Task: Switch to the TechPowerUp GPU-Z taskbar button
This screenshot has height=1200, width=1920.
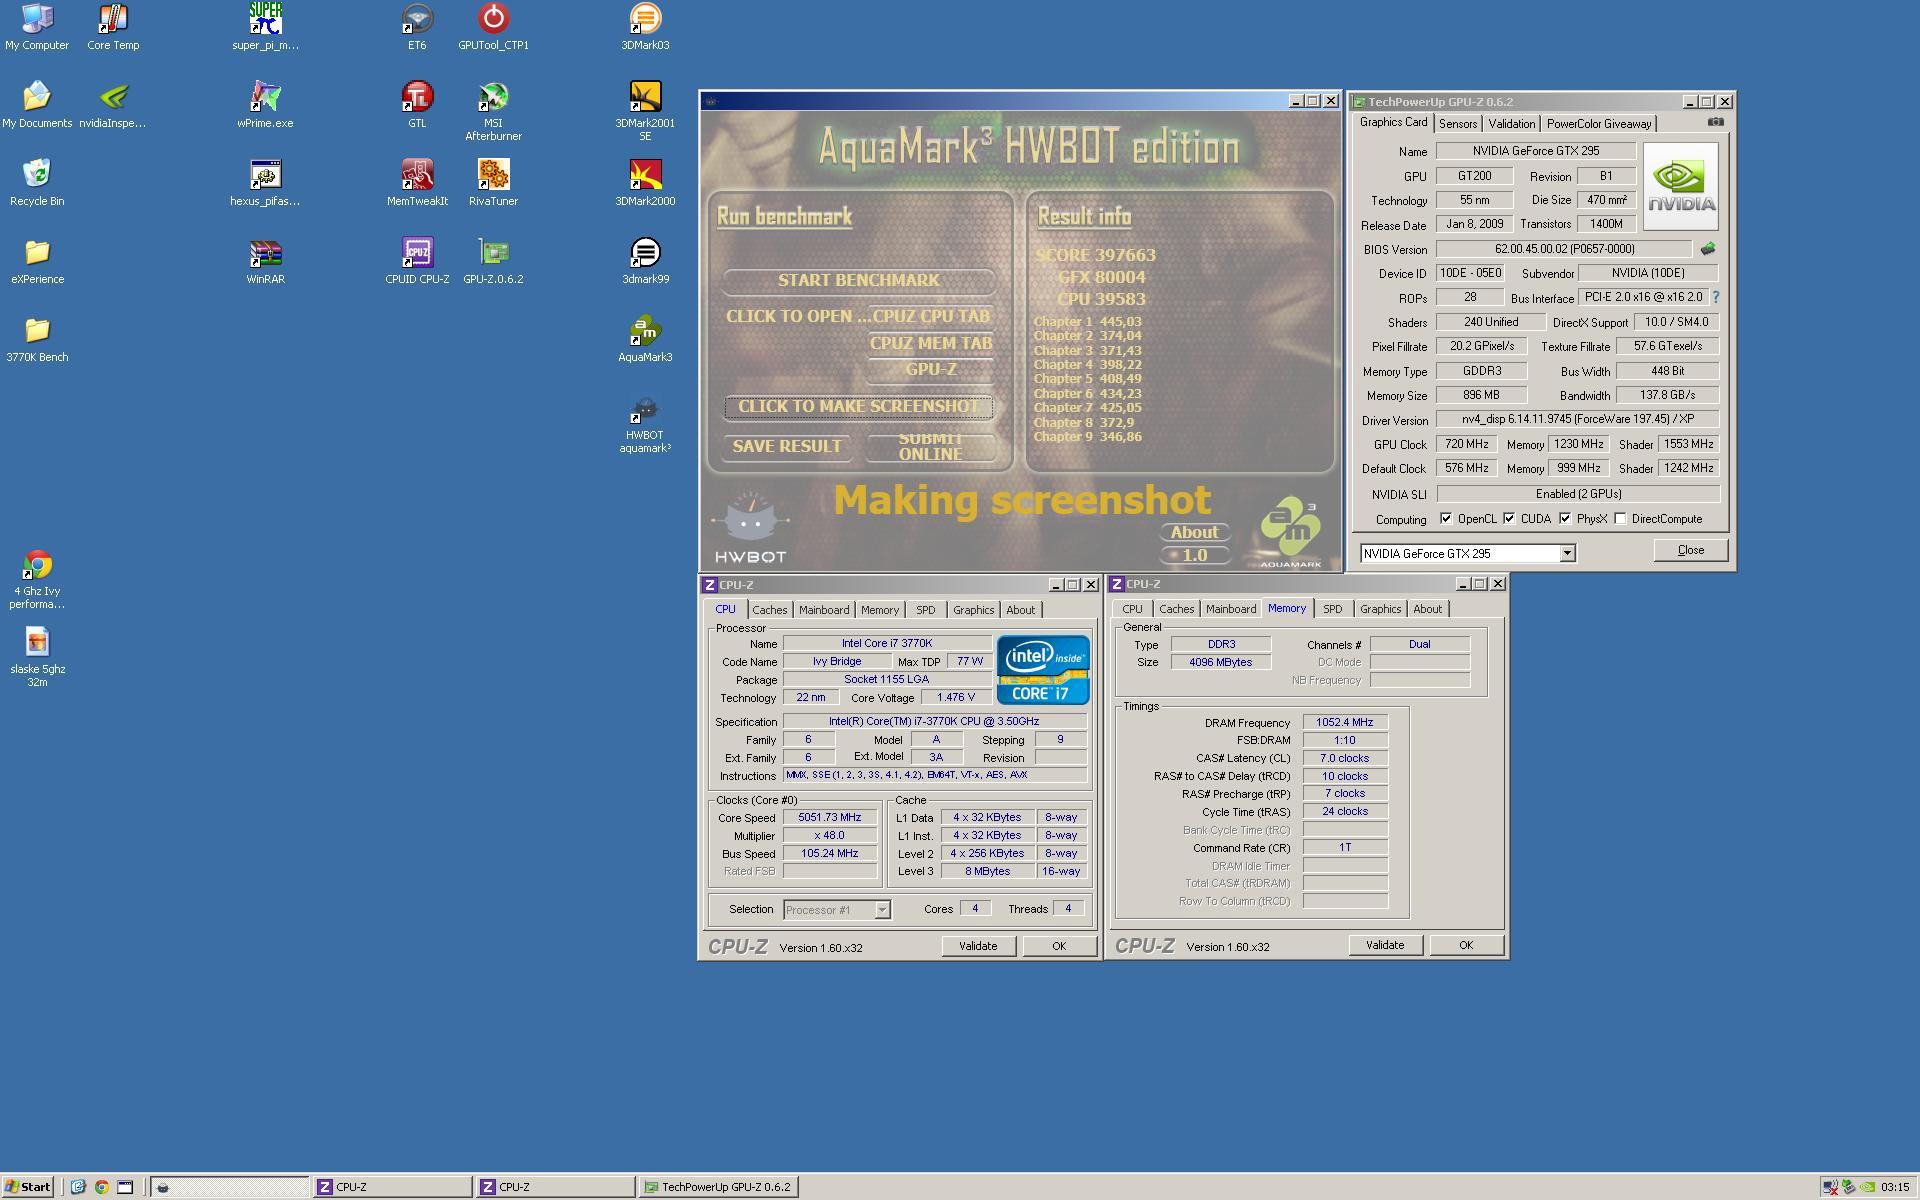Action: (718, 1187)
